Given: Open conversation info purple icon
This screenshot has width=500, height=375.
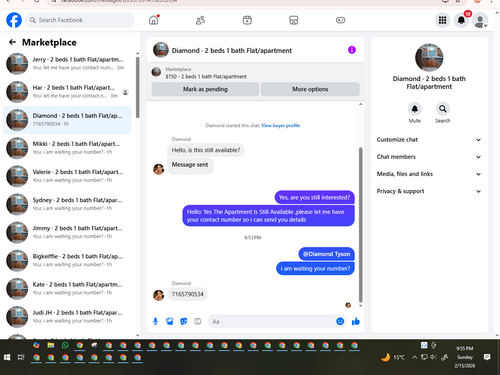Looking at the screenshot, I should pyautogui.click(x=352, y=50).
